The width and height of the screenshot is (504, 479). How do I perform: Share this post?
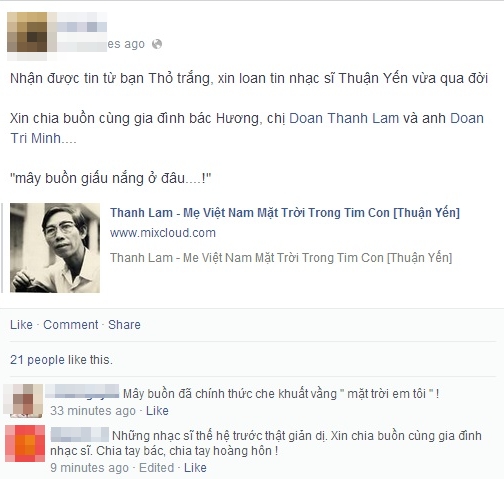point(124,325)
